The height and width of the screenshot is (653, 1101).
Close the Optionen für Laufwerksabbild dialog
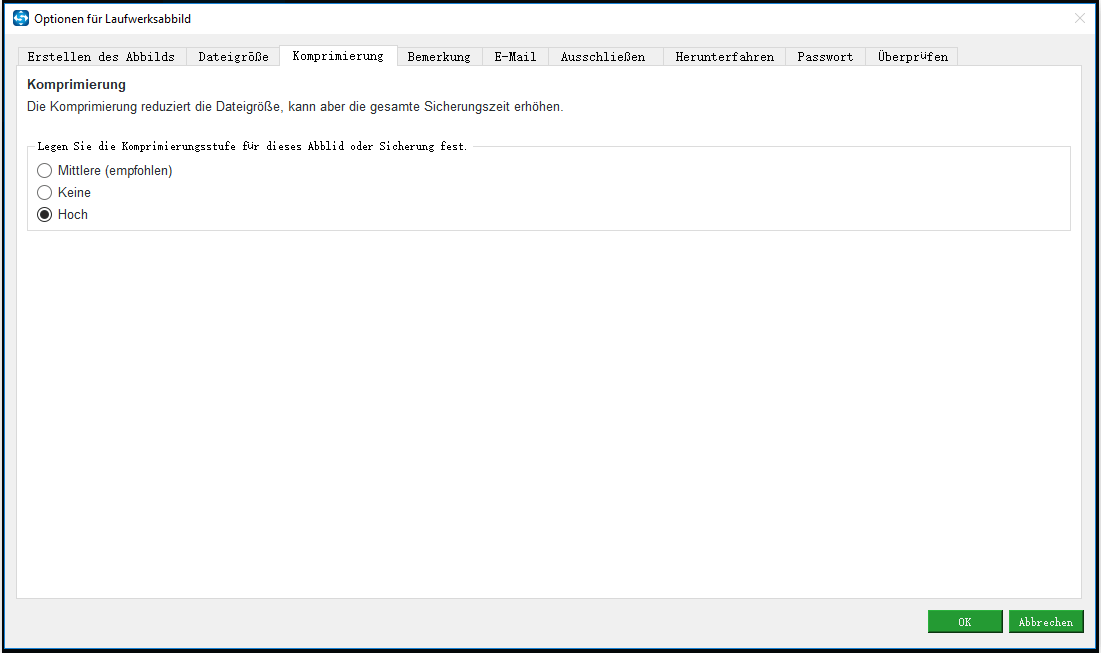pos(1080,18)
